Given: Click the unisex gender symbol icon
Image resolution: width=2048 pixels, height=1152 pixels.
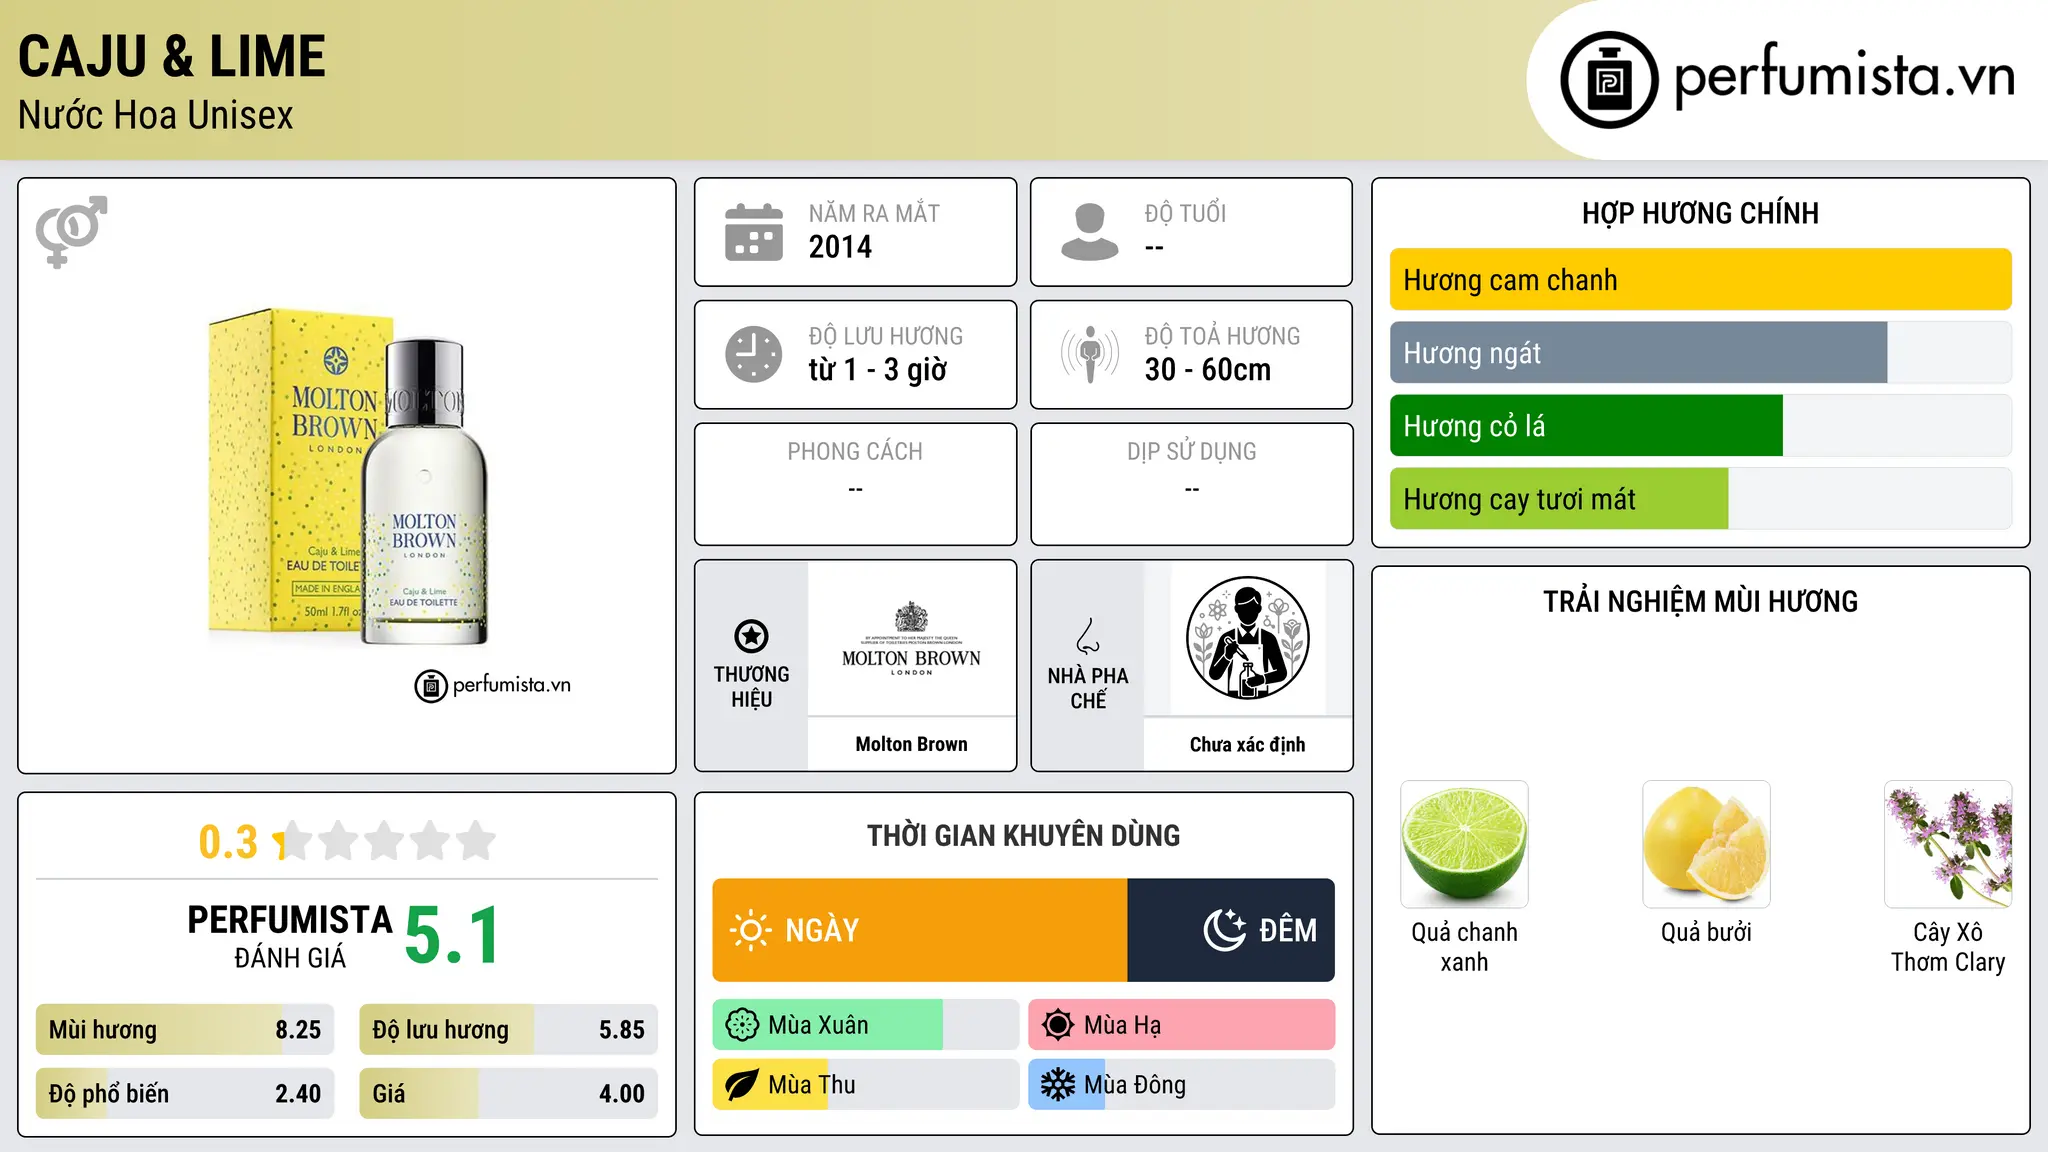Looking at the screenshot, I should point(71,231).
